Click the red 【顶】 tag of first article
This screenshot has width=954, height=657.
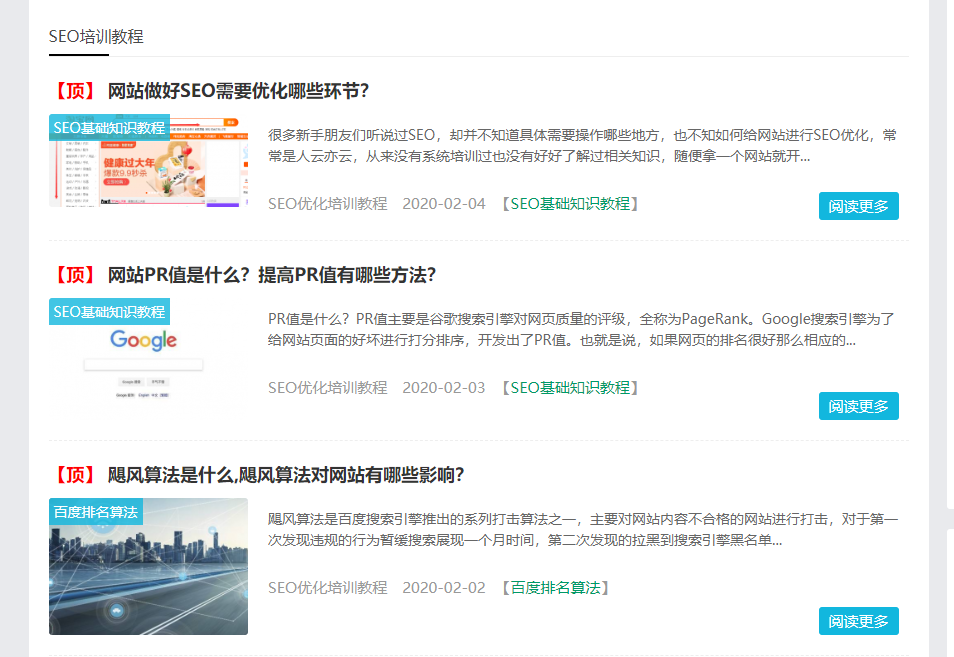(x=74, y=91)
